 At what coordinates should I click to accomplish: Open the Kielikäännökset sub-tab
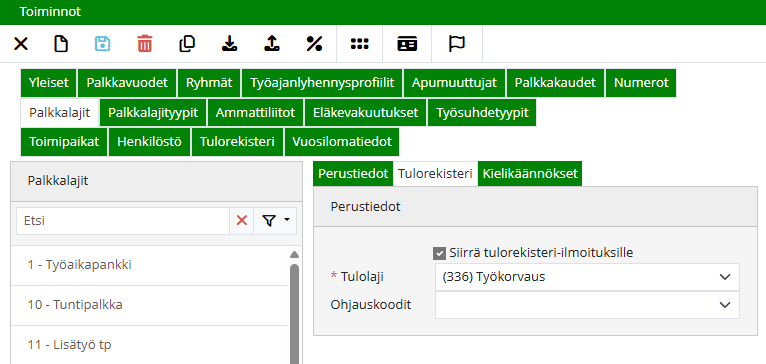click(x=530, y=173)
